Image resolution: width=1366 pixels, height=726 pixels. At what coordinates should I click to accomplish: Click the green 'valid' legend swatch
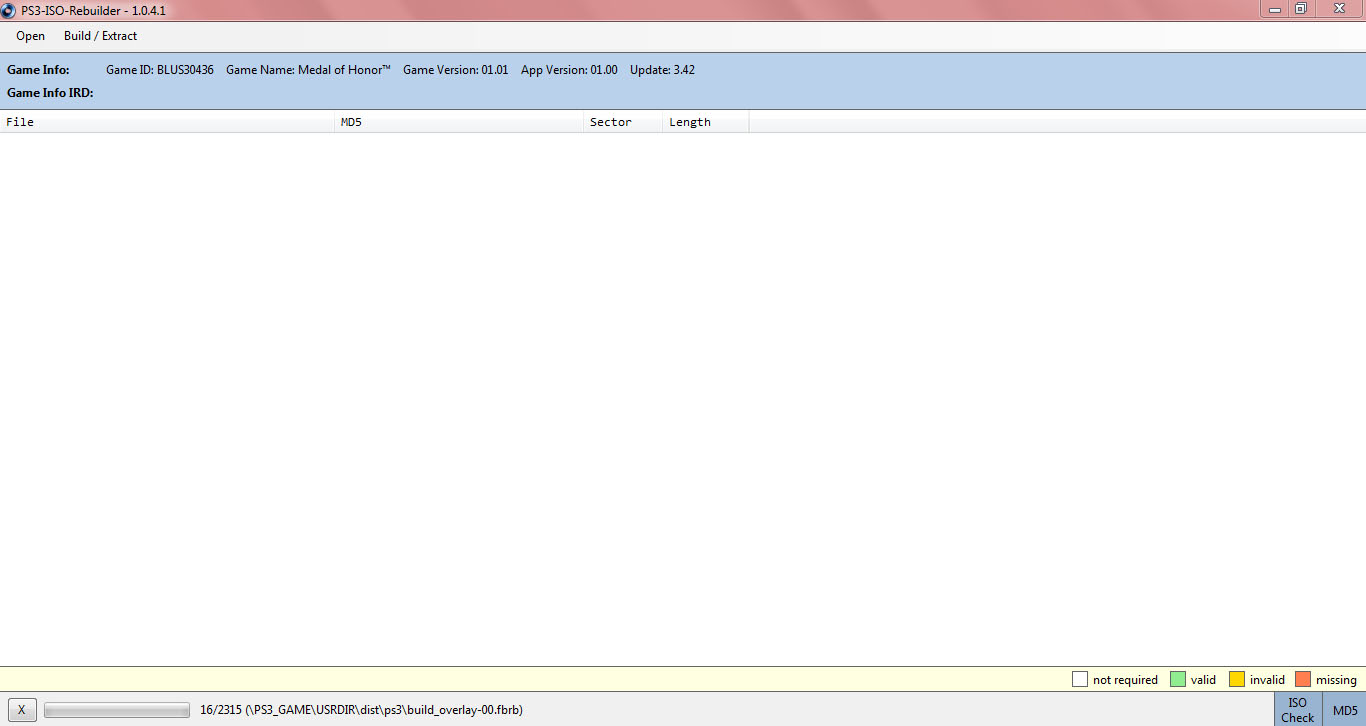[1177, 679]
